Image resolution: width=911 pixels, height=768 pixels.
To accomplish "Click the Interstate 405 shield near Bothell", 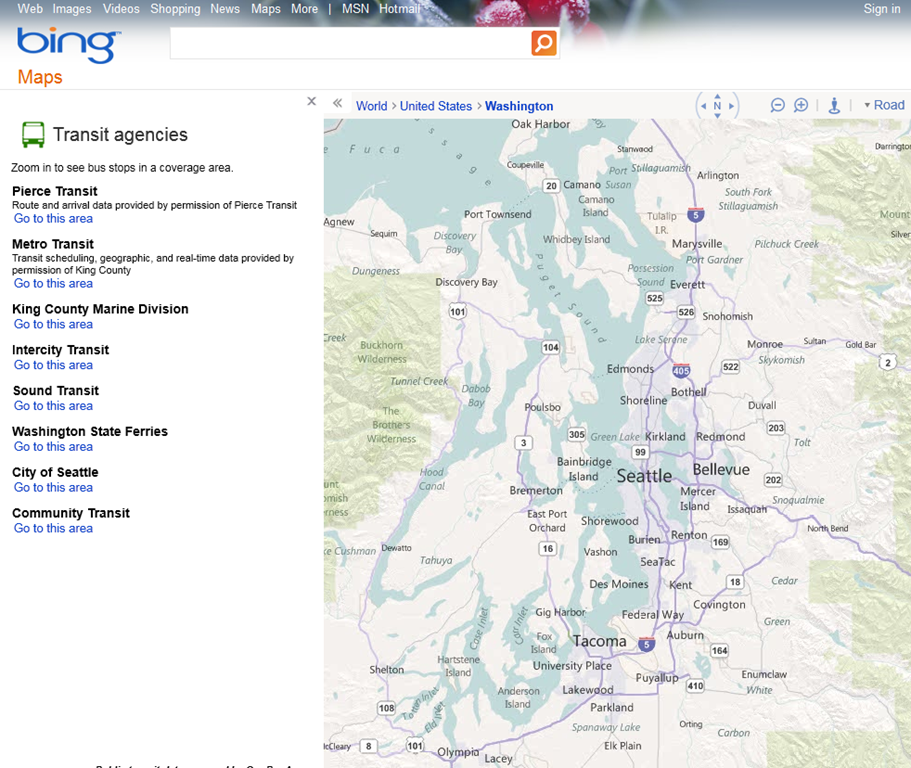I will pos(681,371).
